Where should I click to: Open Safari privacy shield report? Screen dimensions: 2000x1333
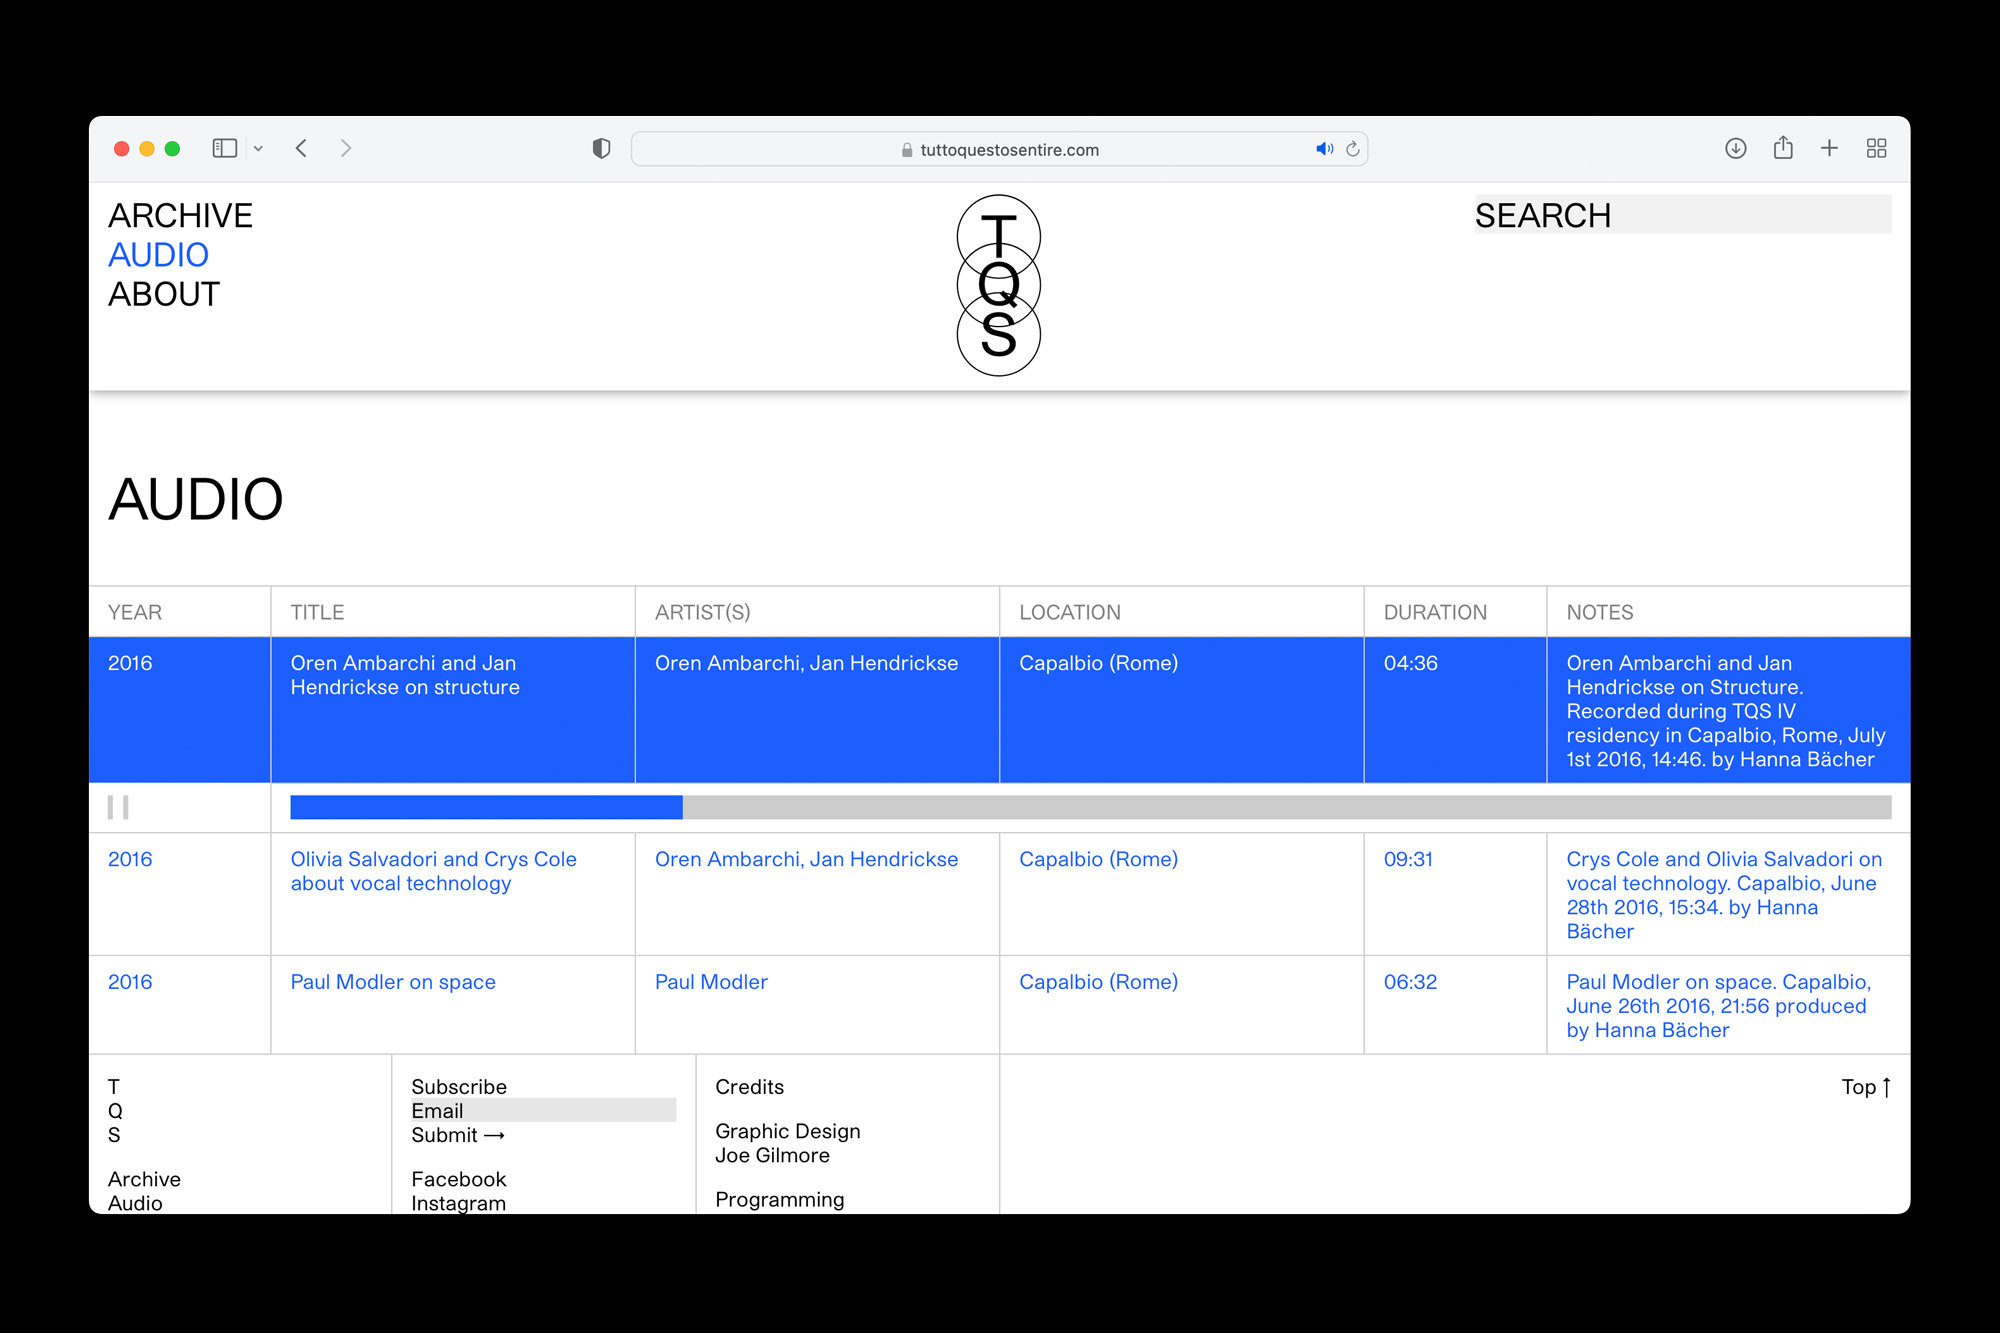coord(601,148)
